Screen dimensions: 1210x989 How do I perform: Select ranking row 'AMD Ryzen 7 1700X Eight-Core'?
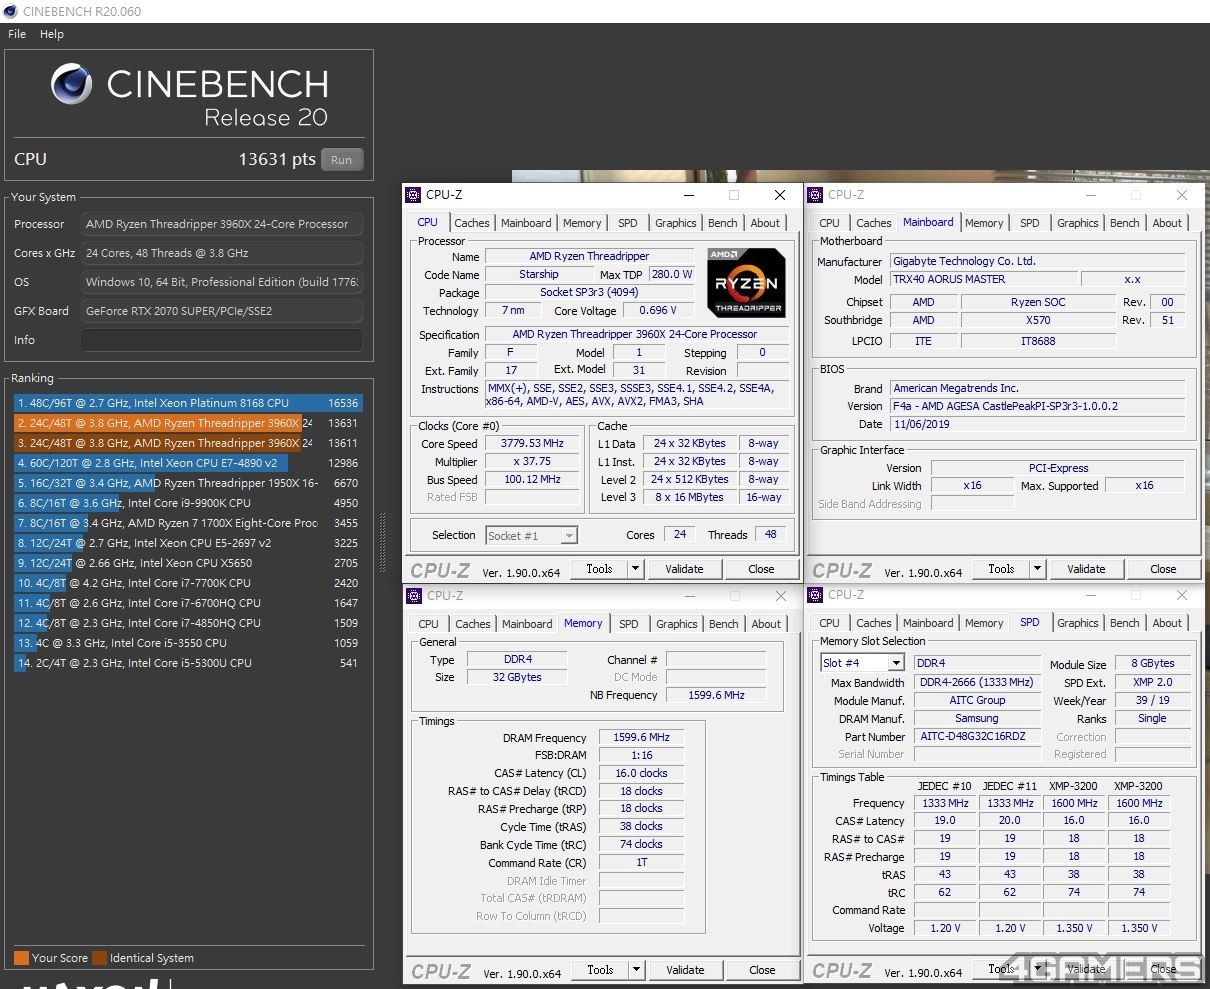coord(188,523)
